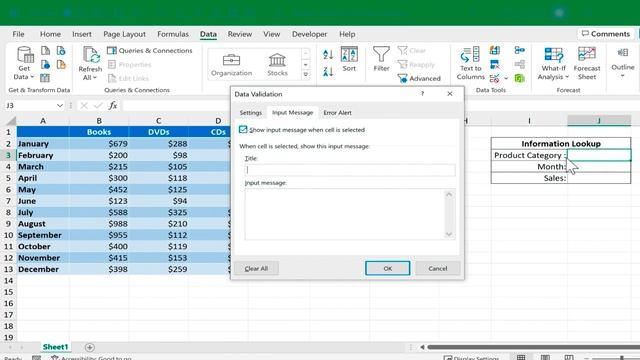
Task: Select cell J3 next to Product Category
Action: click(599, 155)
